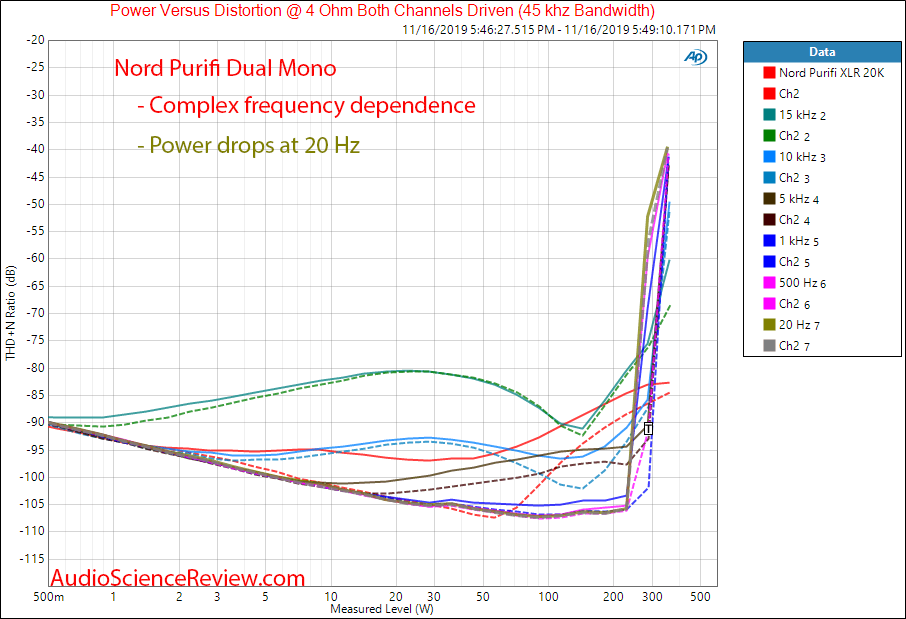Select the 'Nord Purifi XLR 20K' legend label
This screenshot has width=906, height=619.
831,72
